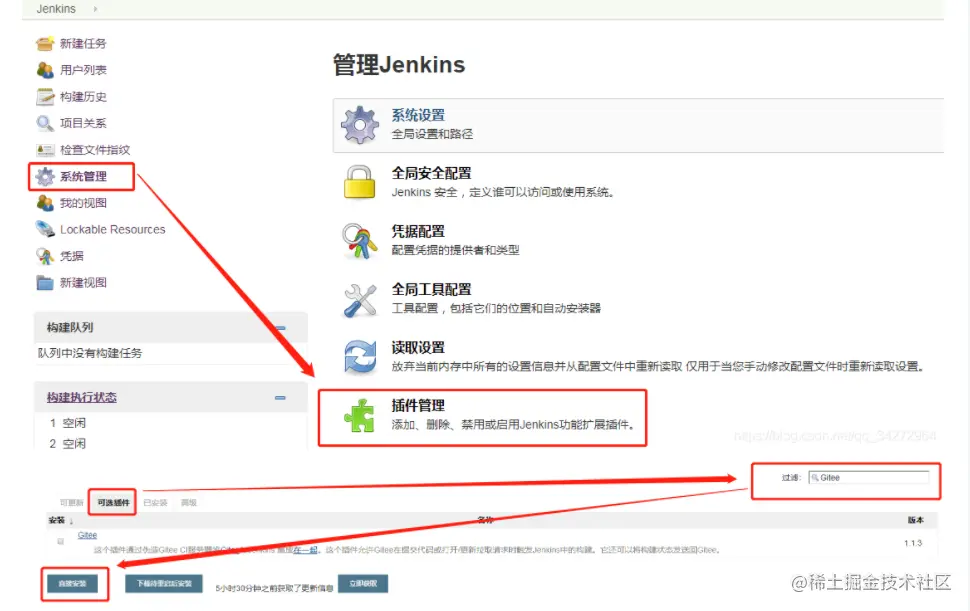Image resolution: width=970 pixels, height=611 pixels.
Task: Focus the 过滤 filter field containing Gitee
Action: pyautogui.click(x=869, y=477)
